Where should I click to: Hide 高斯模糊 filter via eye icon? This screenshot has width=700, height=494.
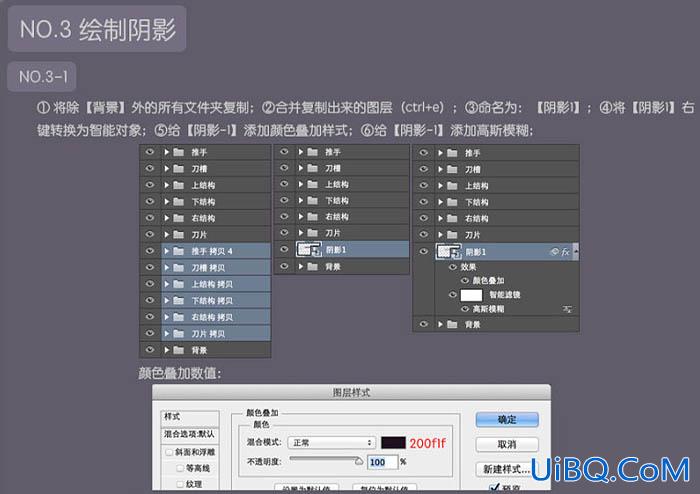coord(465,309)
